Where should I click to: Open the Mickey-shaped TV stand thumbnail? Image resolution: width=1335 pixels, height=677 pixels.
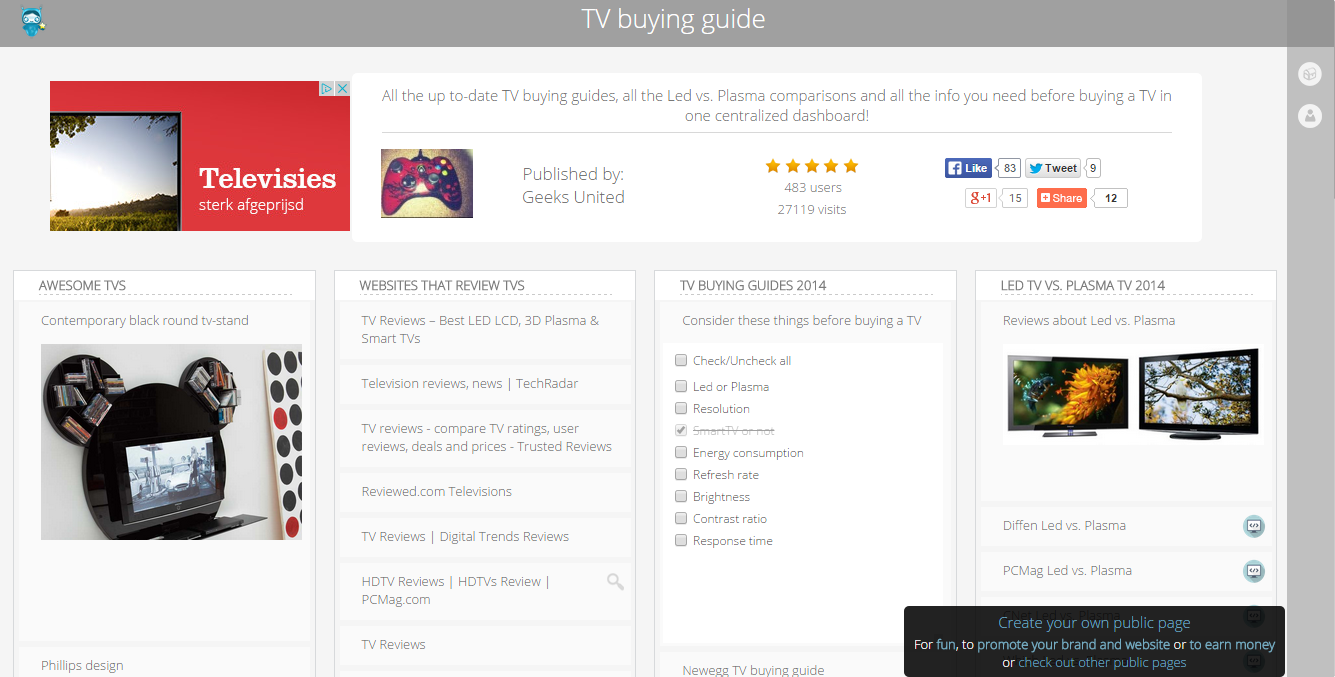click(x=171, y=442)
